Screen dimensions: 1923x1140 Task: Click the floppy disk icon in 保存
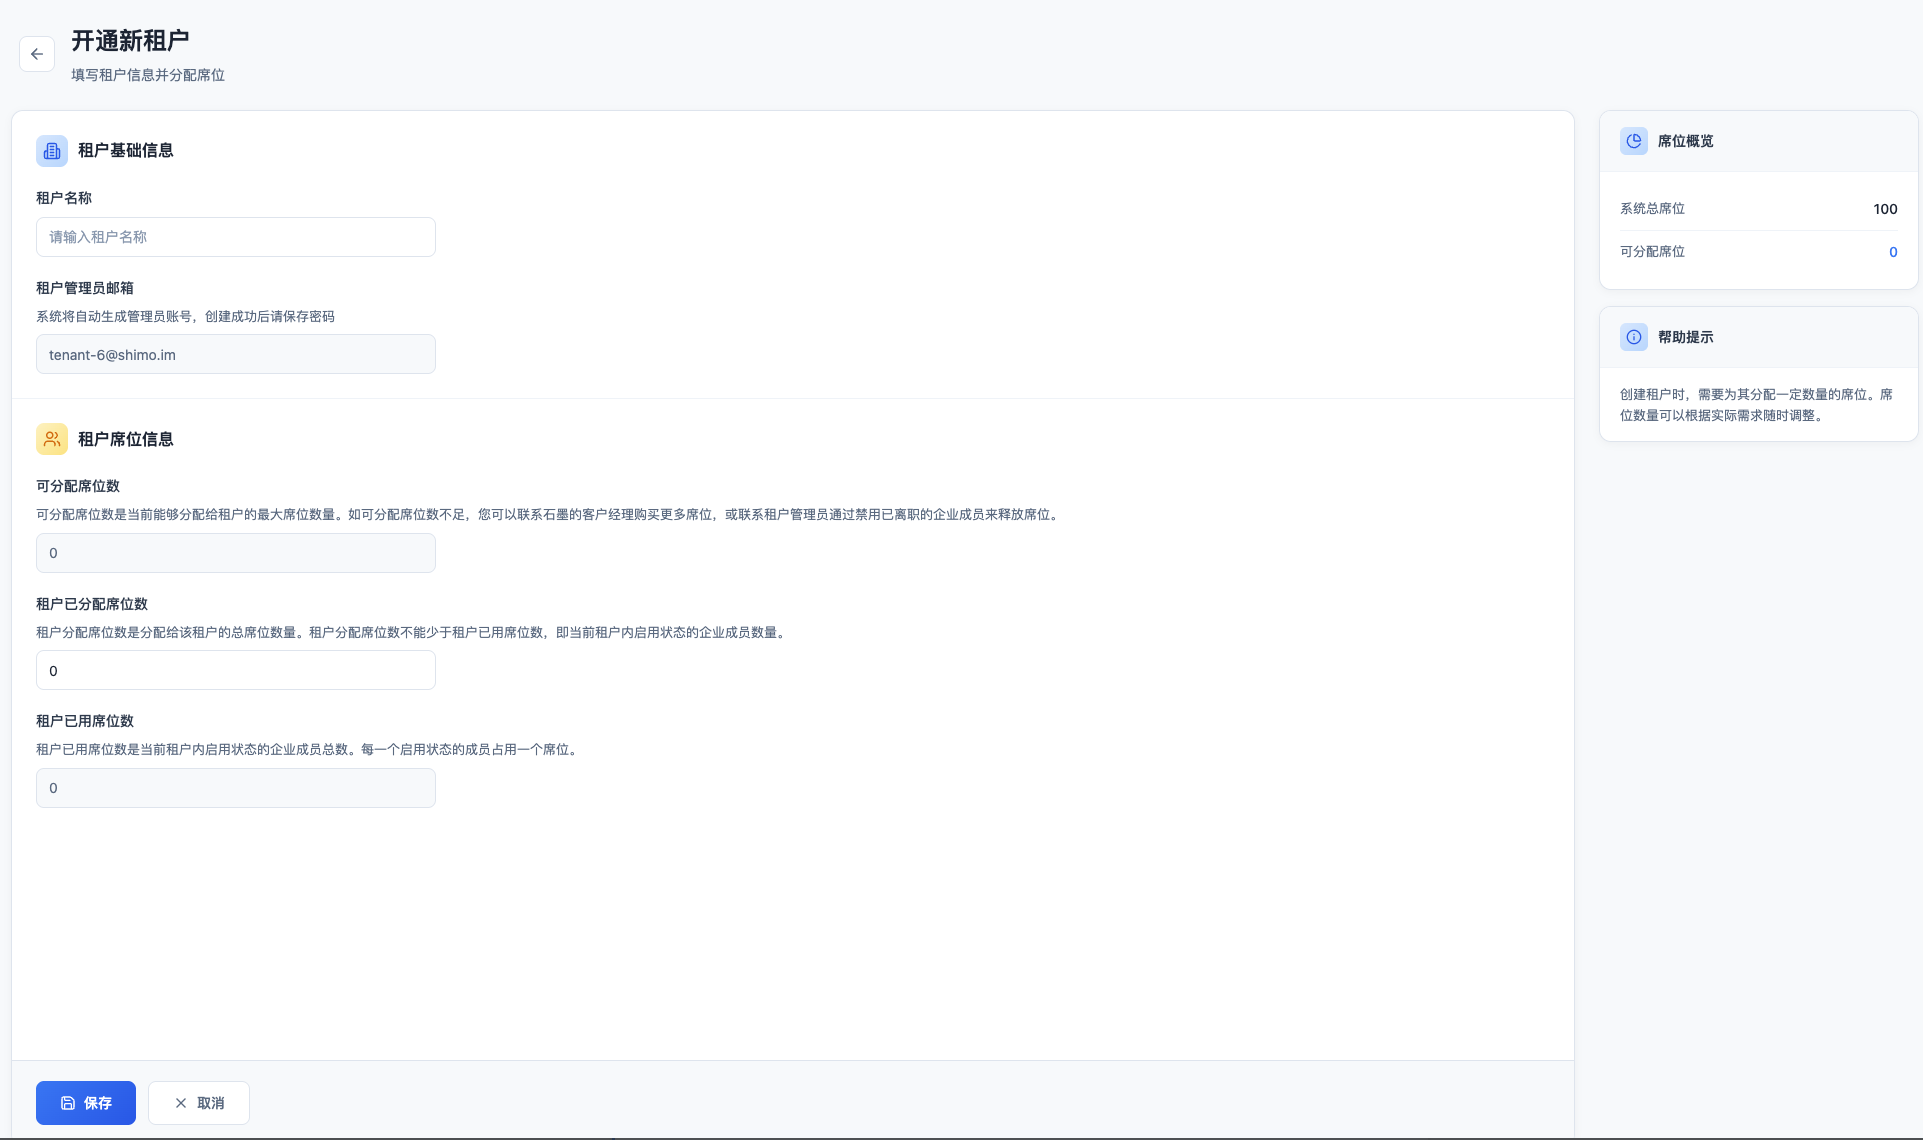coord(68,1103)
